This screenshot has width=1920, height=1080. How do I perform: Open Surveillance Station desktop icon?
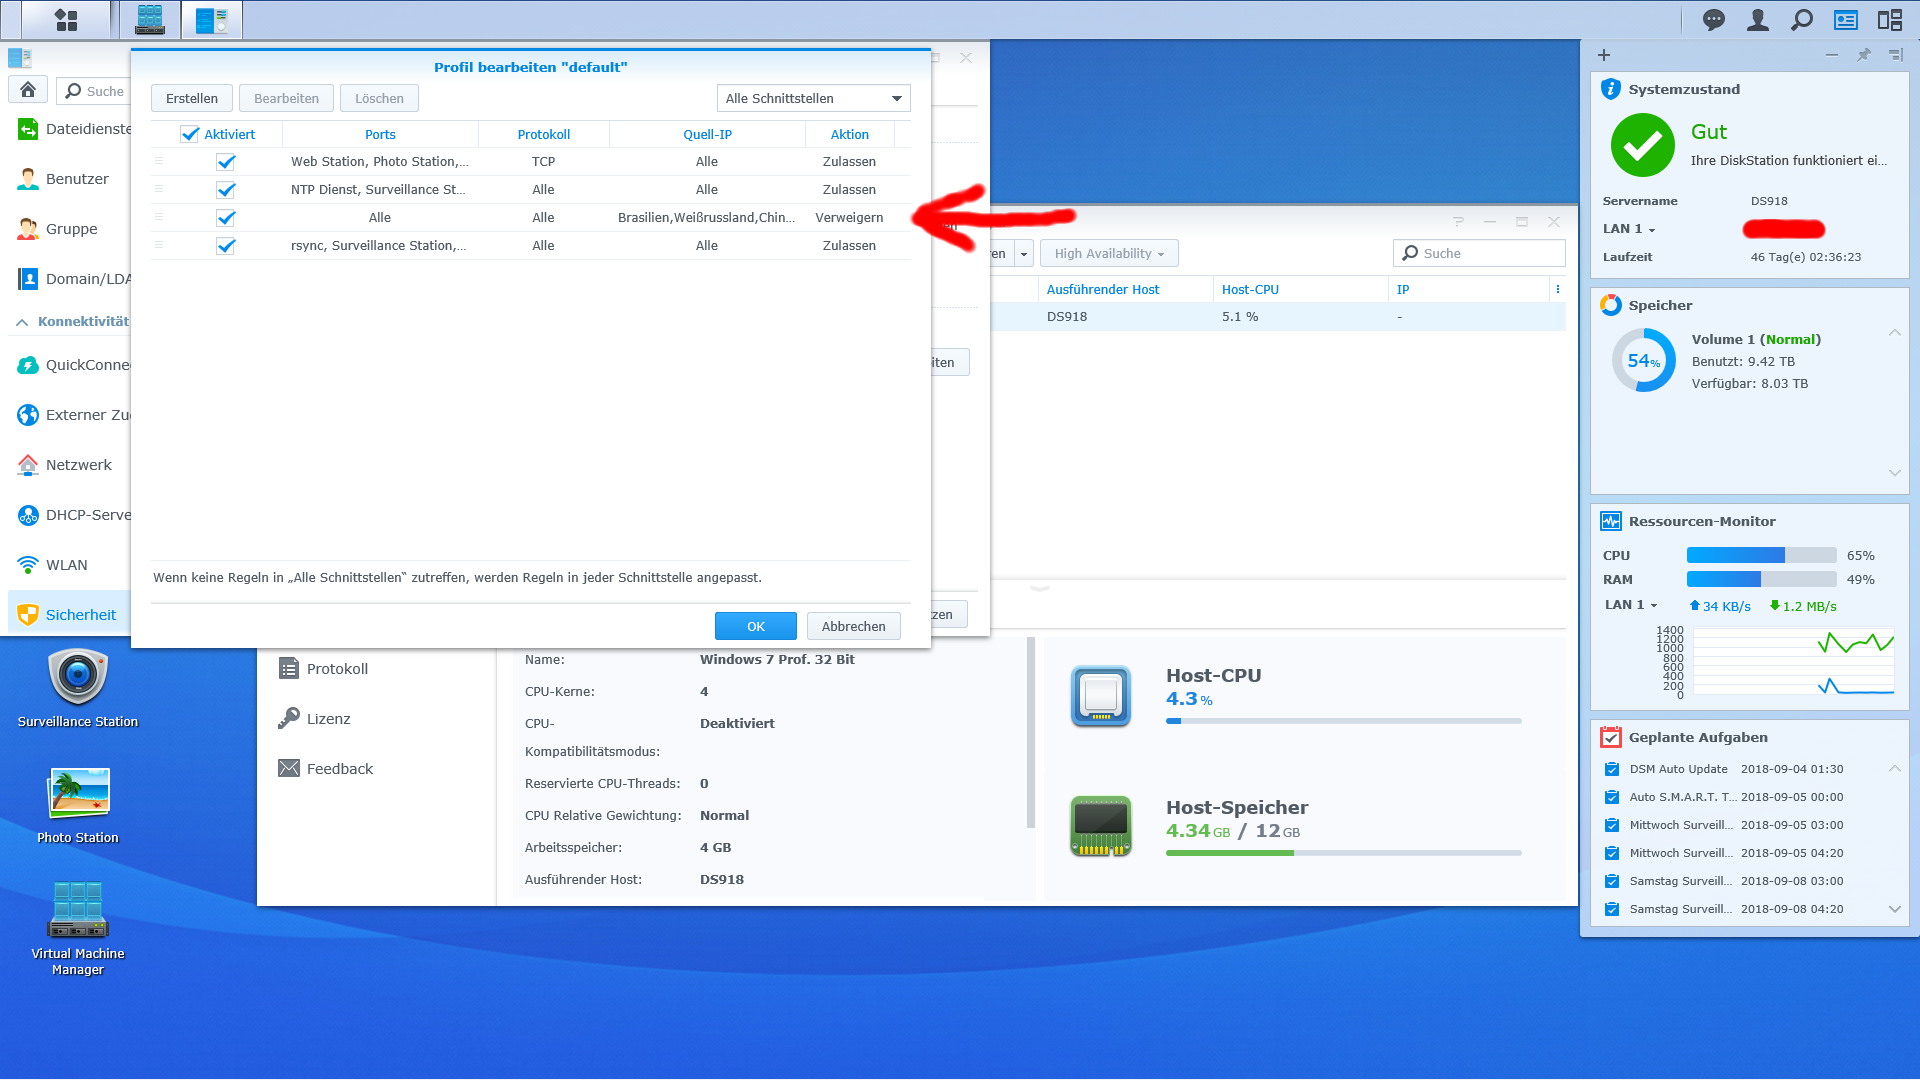tap(78, 677)
